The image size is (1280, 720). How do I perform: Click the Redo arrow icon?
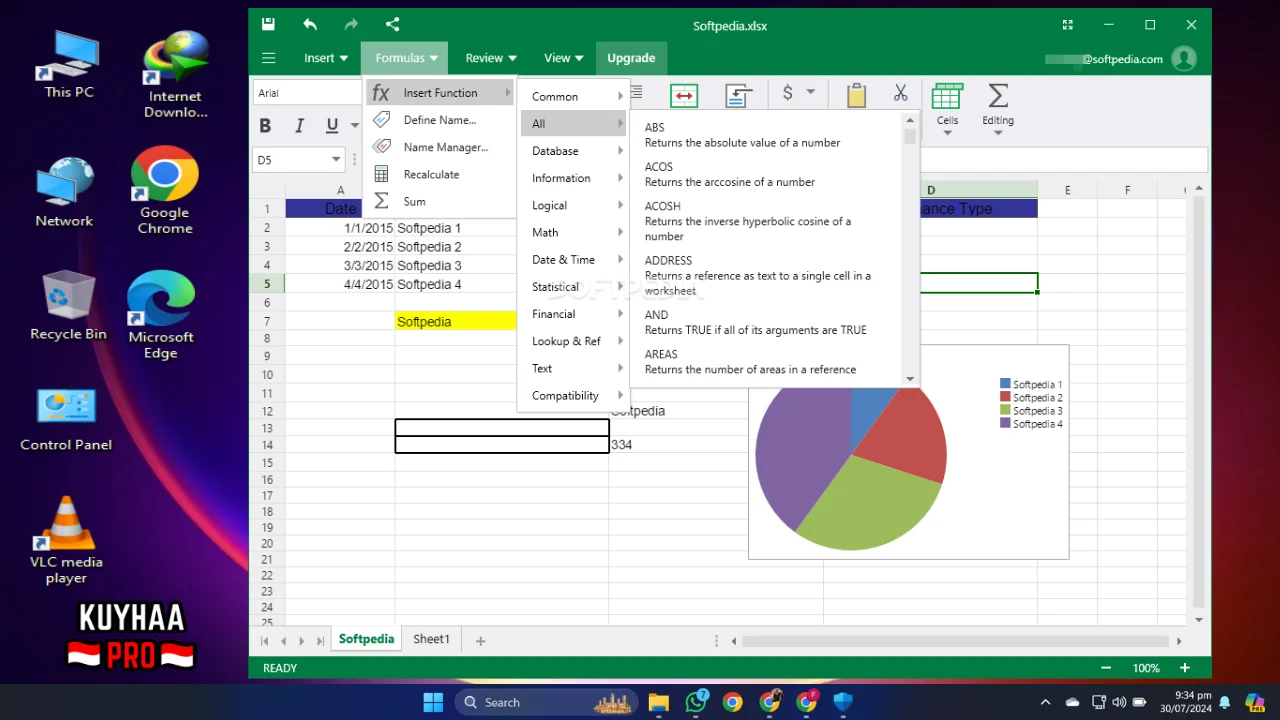click(351, 25)
